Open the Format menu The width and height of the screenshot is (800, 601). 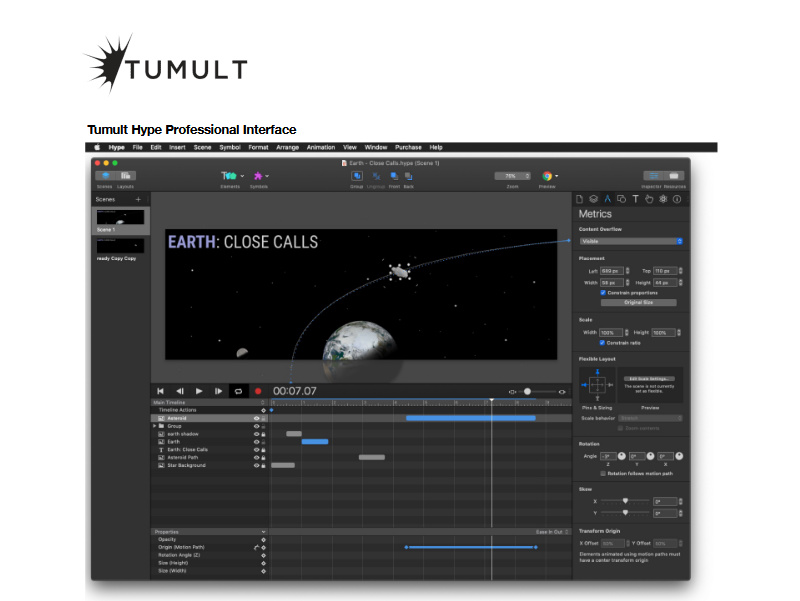(258, 147)
